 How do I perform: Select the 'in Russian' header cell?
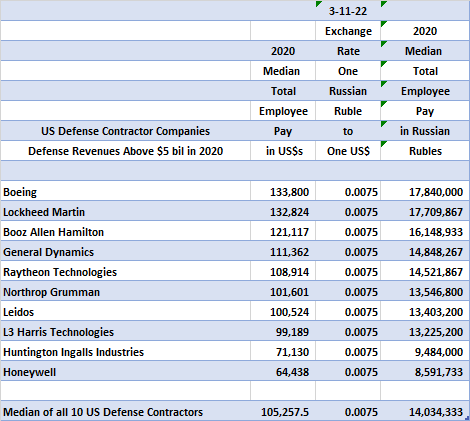pyautogui.click(x=425, y=131)
